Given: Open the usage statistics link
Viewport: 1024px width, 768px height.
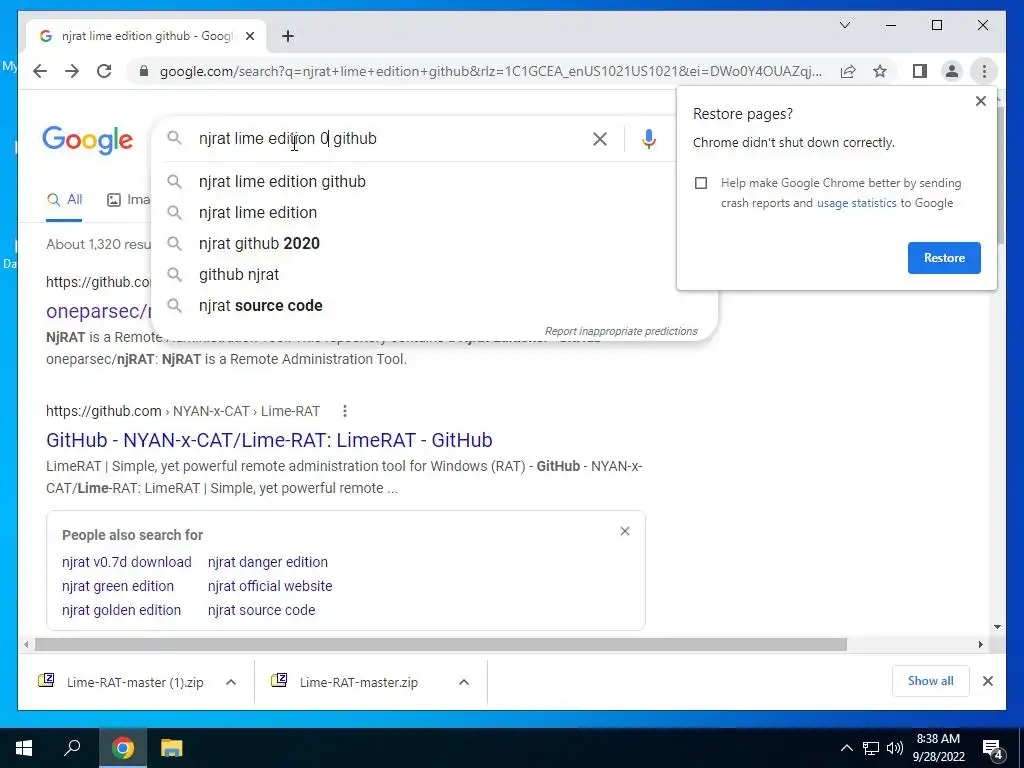Looking at the screenshot, I should [856, 203].
